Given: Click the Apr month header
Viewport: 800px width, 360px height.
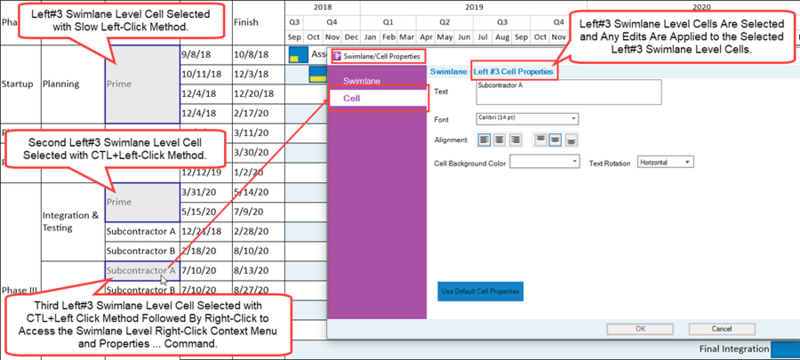Looking at the screenshot, I should [x=426, y=37].
